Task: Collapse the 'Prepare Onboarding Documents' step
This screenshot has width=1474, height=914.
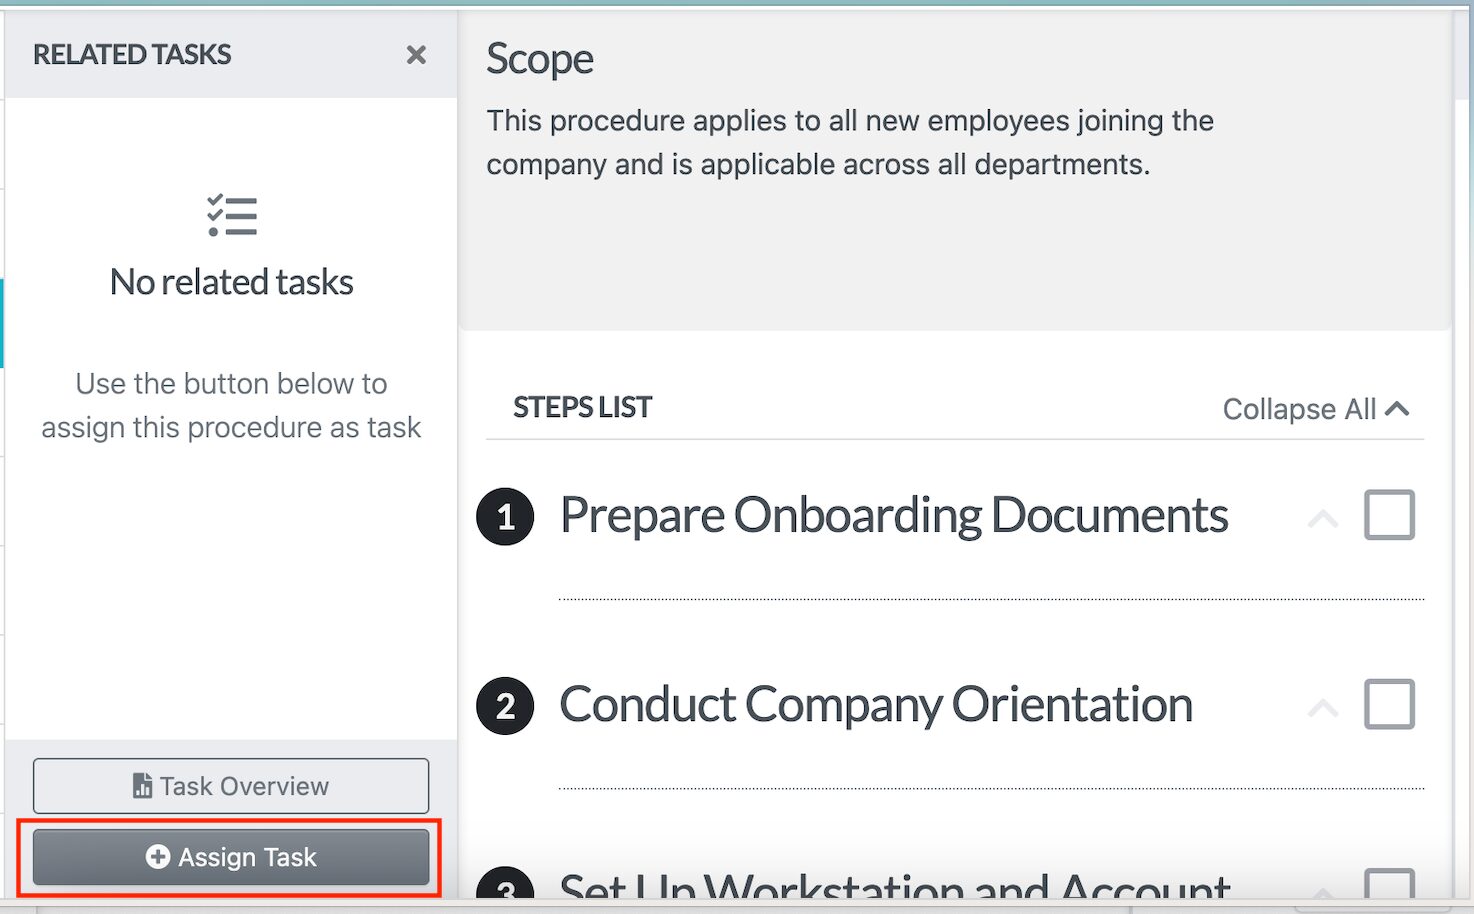Action: pos(1323,519)
